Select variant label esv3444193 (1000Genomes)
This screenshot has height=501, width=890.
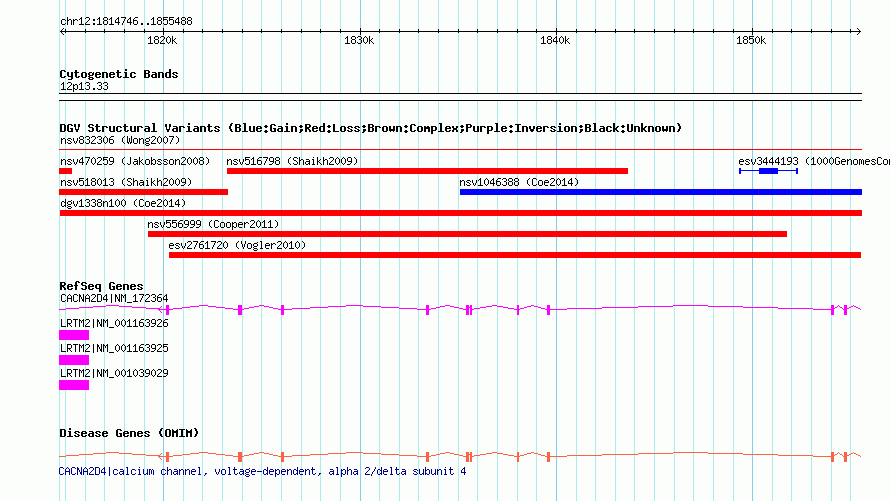pyautogui.click(x=814, y=161)
